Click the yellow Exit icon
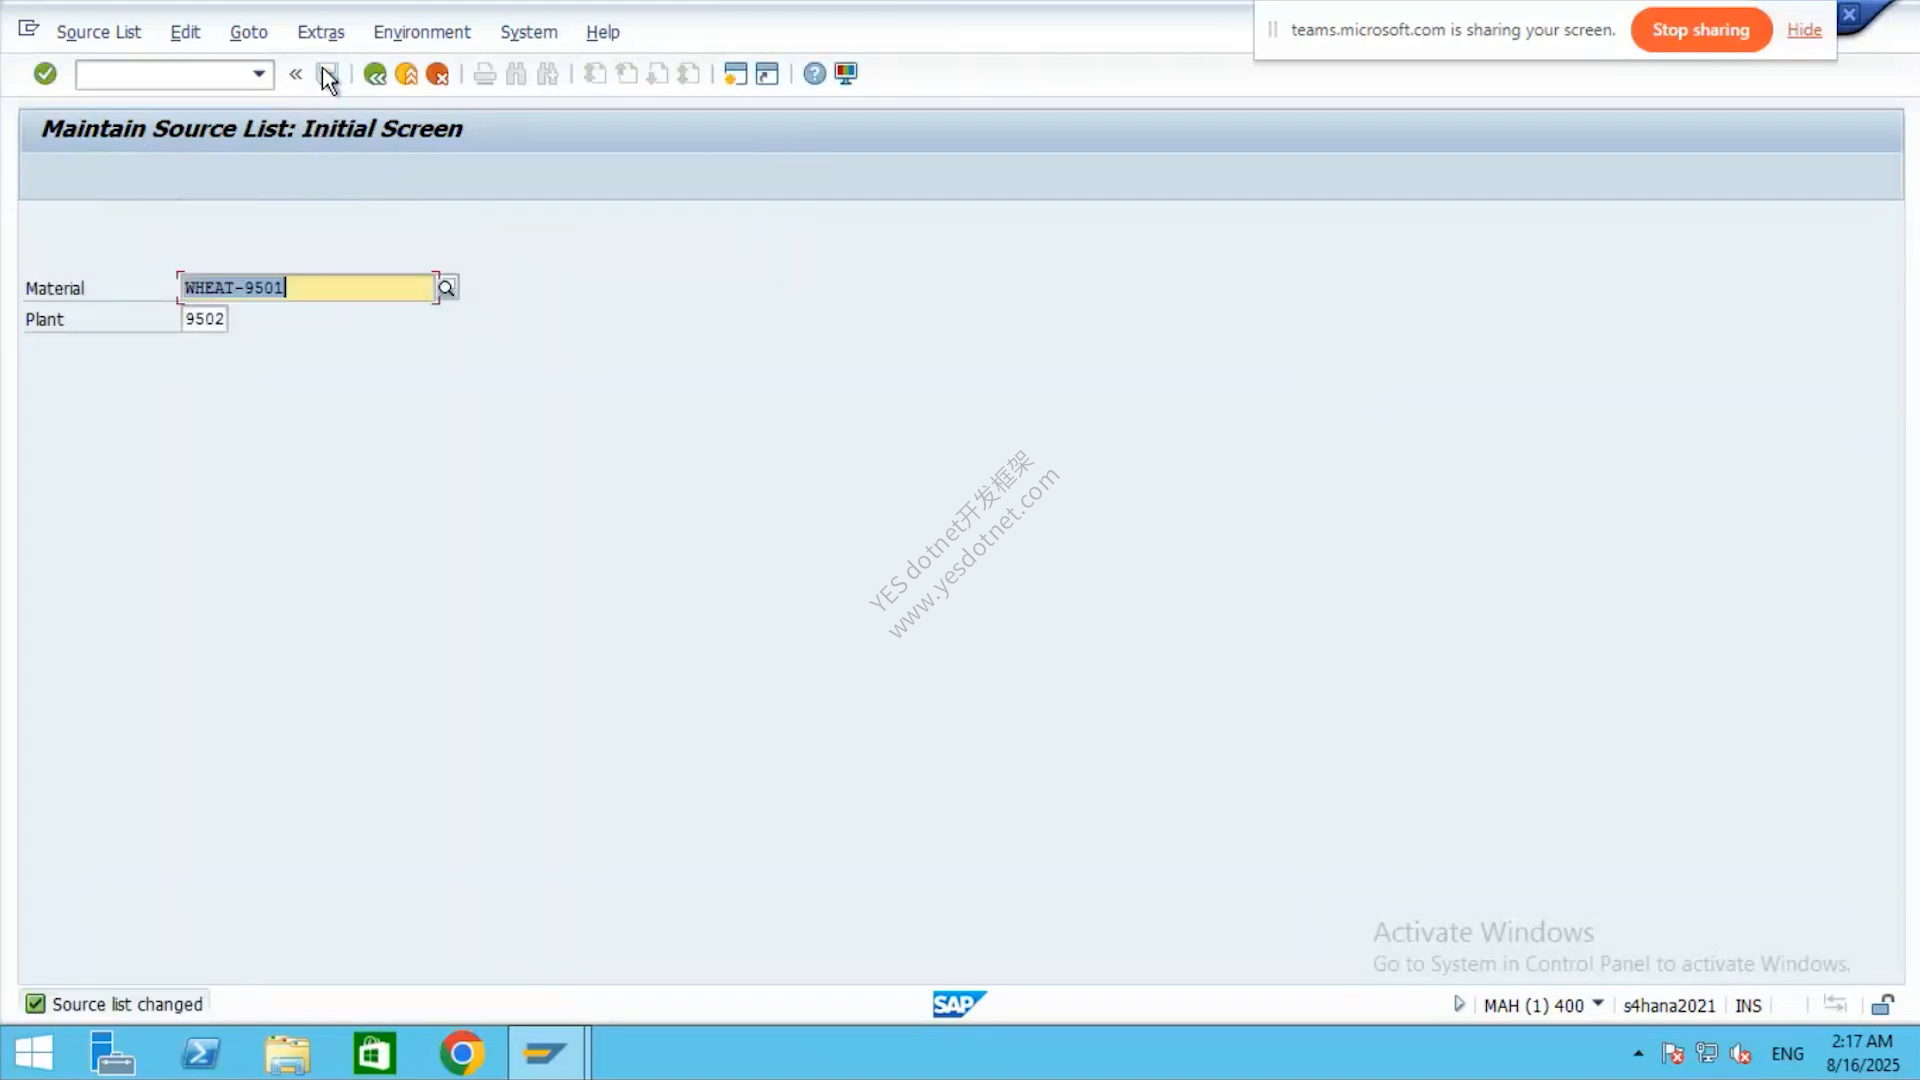The image size is (1920, 1080). tap(406, 74)
